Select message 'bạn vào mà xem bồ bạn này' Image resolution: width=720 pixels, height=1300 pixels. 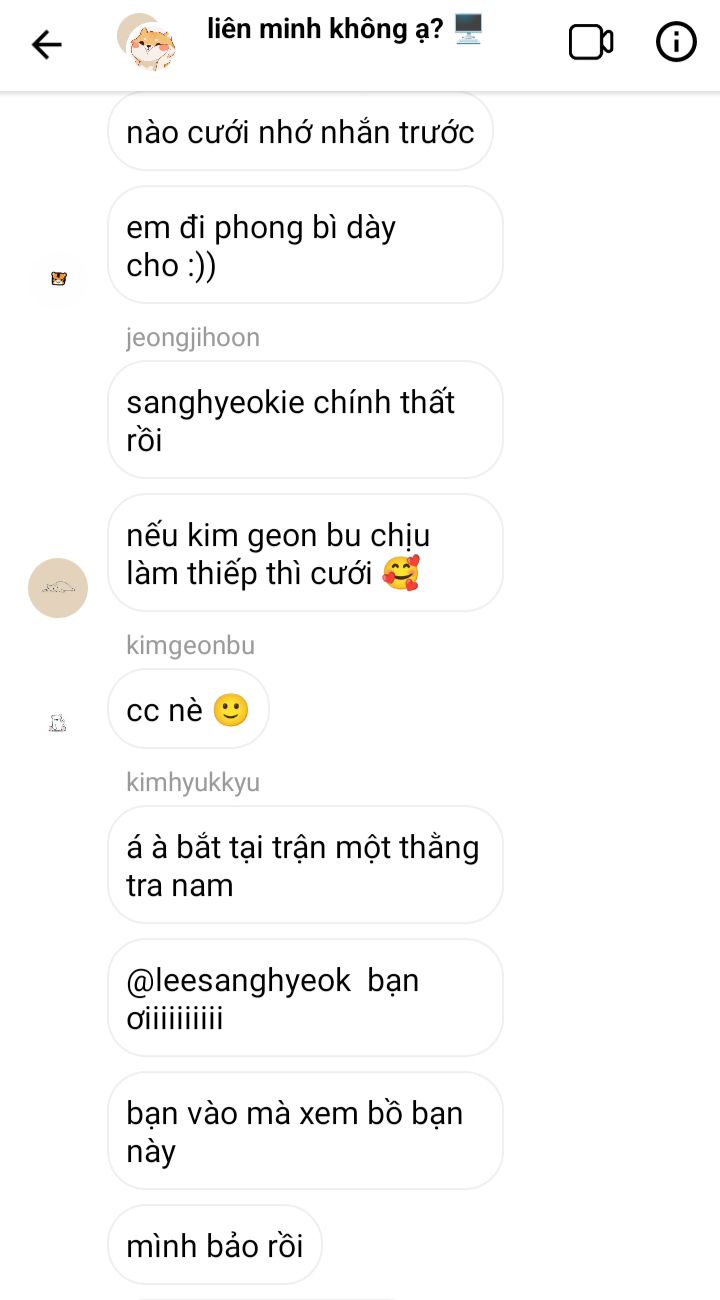[x=305, y=1131]
